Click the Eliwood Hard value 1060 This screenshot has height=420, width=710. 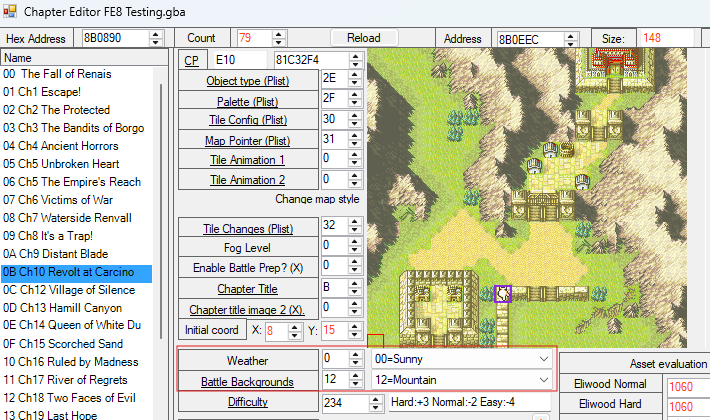click(x=688, y=406)
